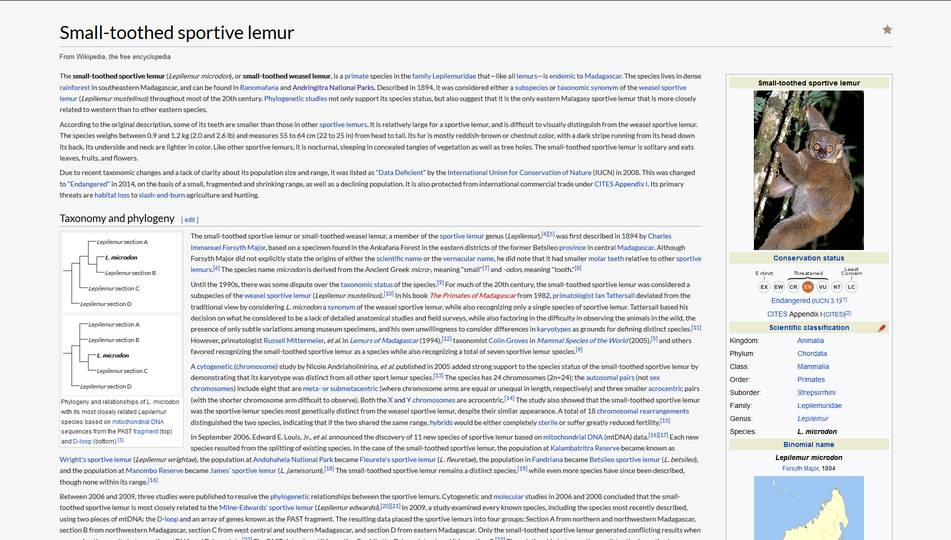
Task: Open the 'primate' link in the intro
Action: coord(357,76)
